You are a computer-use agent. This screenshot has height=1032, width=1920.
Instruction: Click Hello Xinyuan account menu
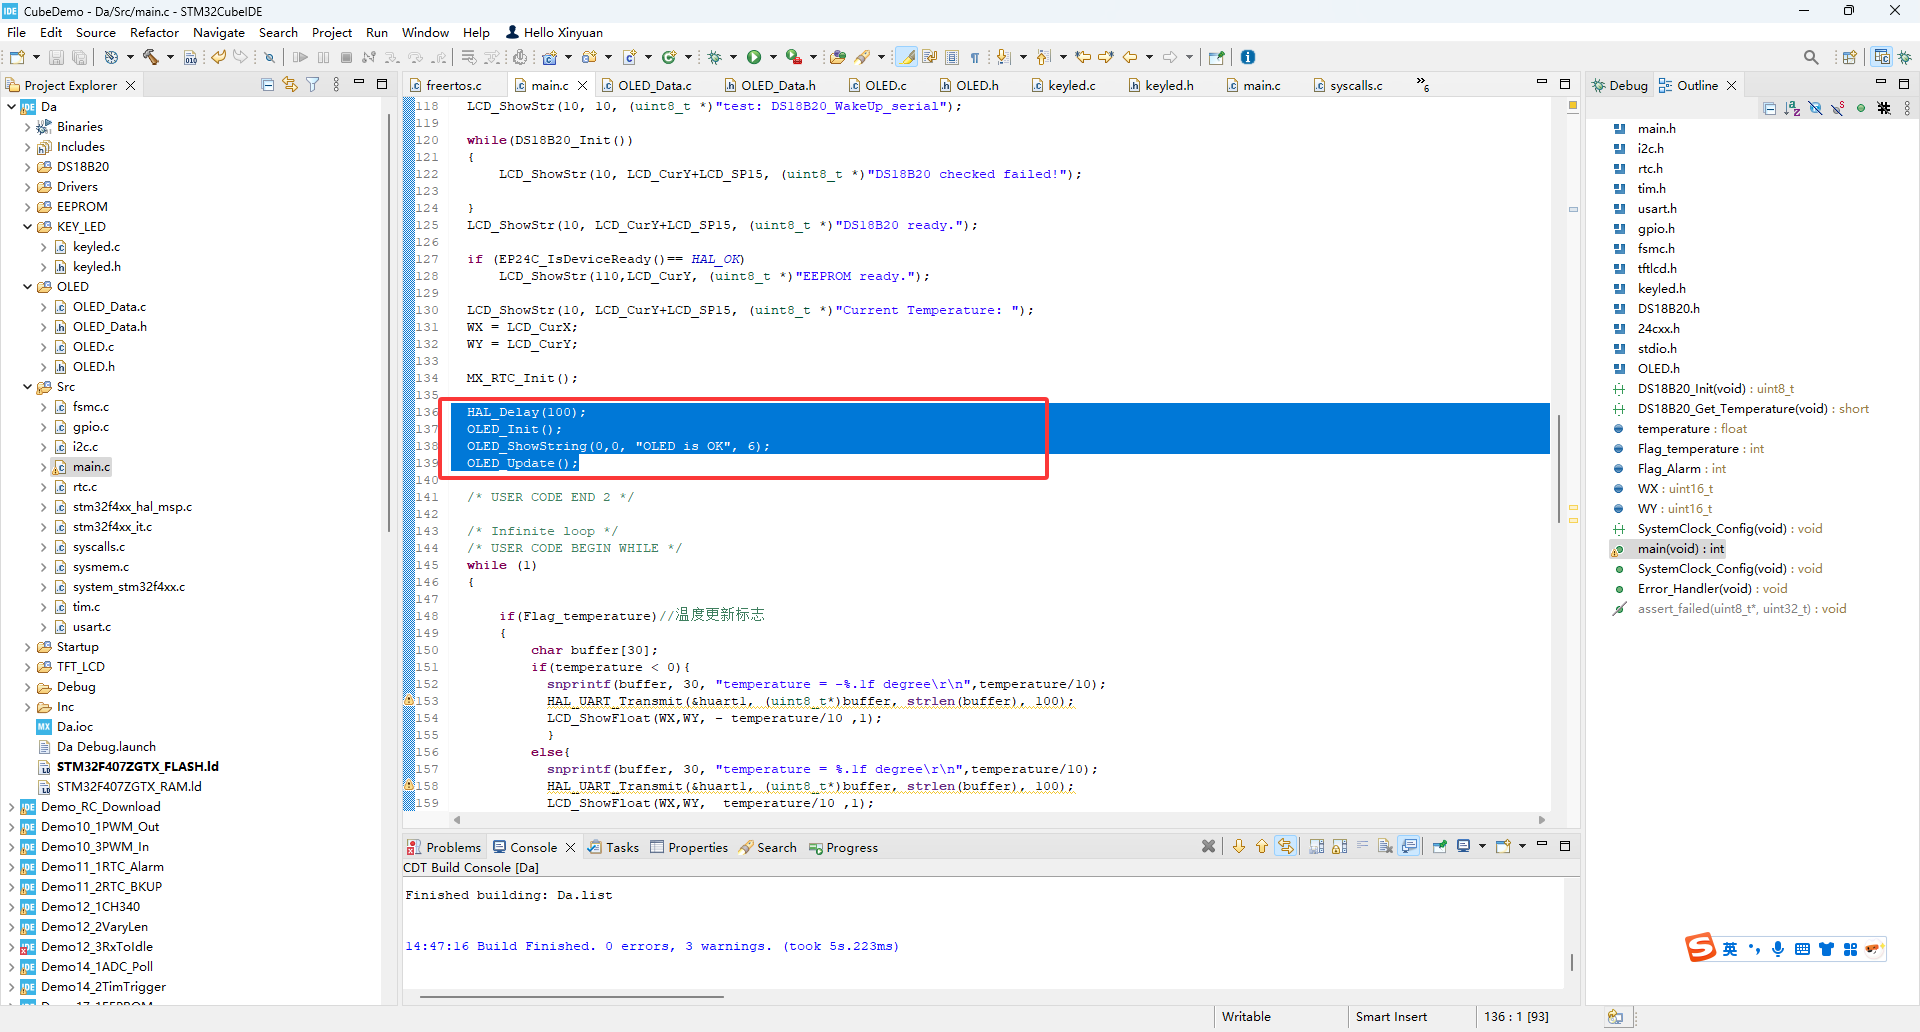555,32
